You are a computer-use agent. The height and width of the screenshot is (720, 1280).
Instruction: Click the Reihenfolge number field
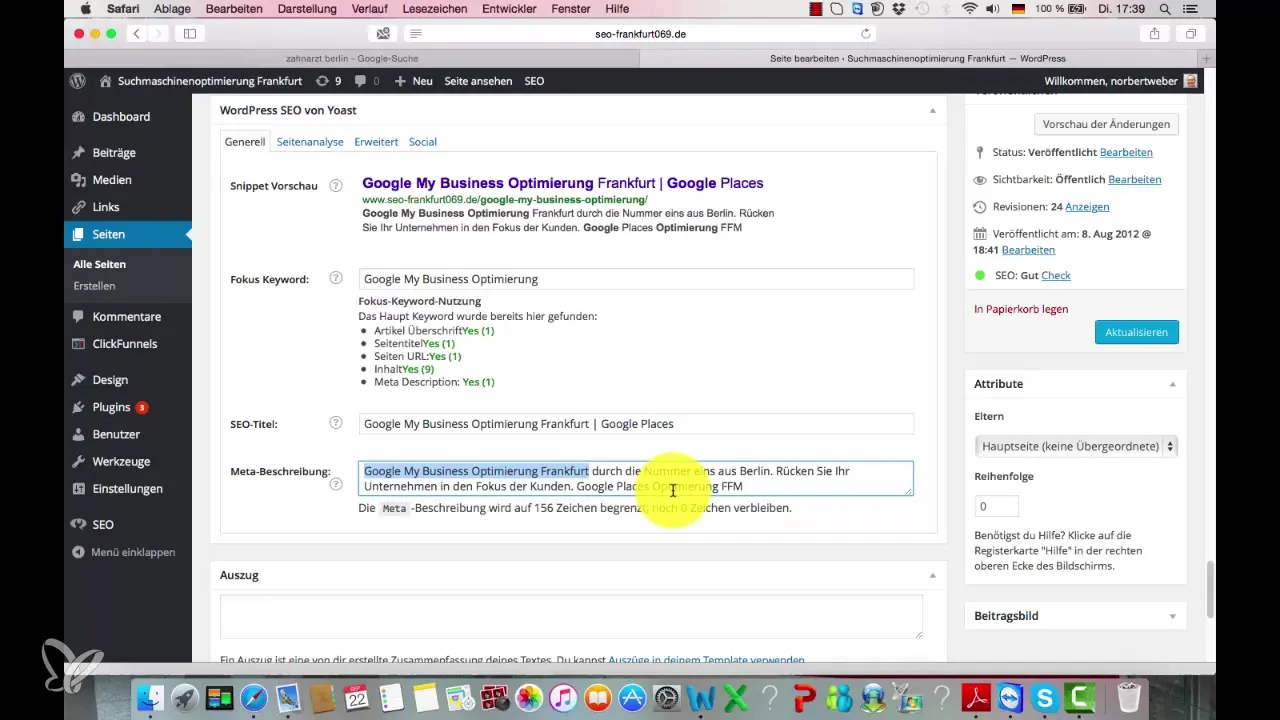click(x=996, y=506)
